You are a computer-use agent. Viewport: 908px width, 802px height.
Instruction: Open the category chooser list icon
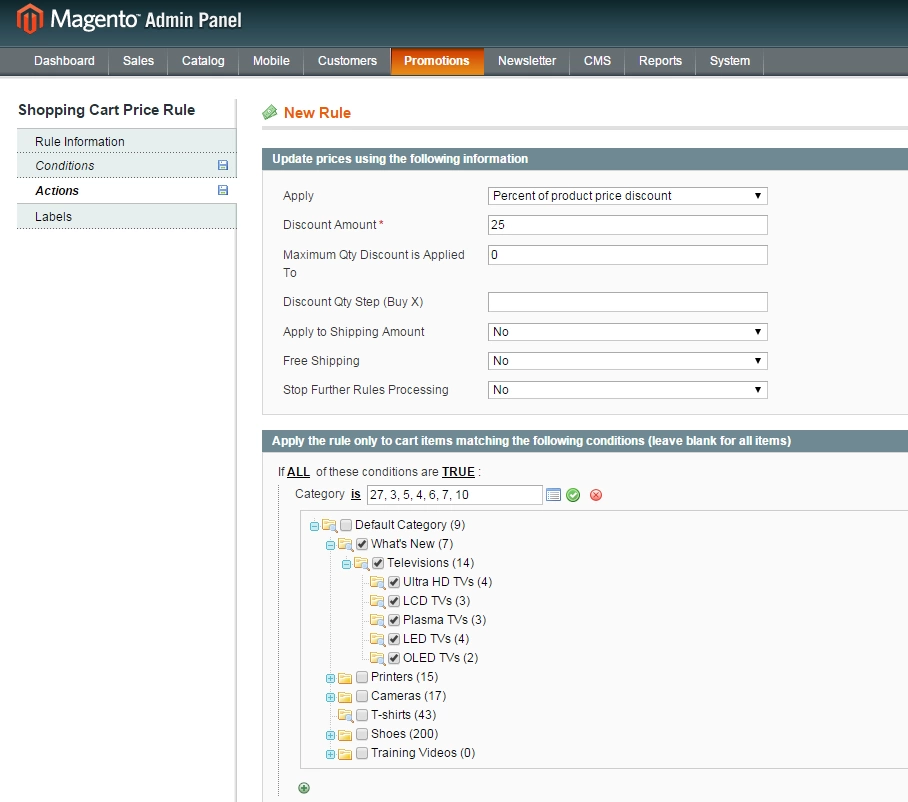[x=554, y=495]
